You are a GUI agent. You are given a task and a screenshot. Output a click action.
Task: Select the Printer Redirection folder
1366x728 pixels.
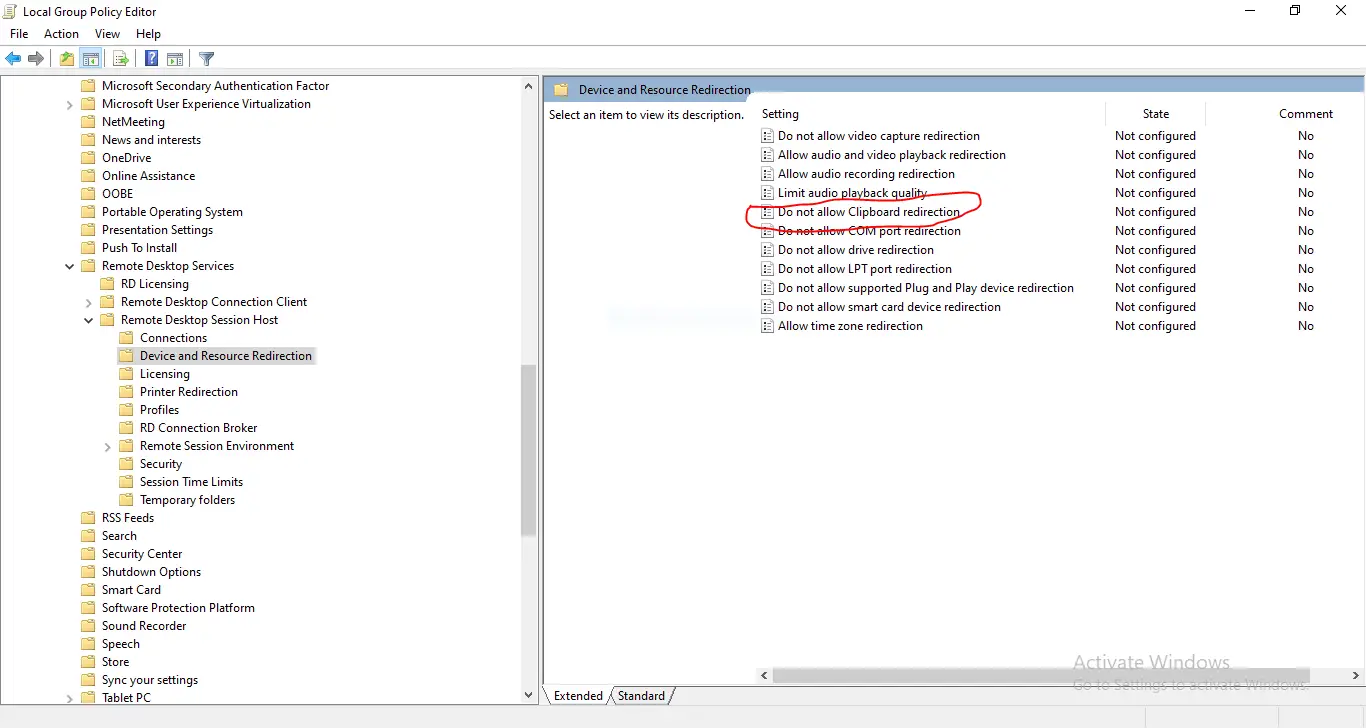[x=188, y=391]
